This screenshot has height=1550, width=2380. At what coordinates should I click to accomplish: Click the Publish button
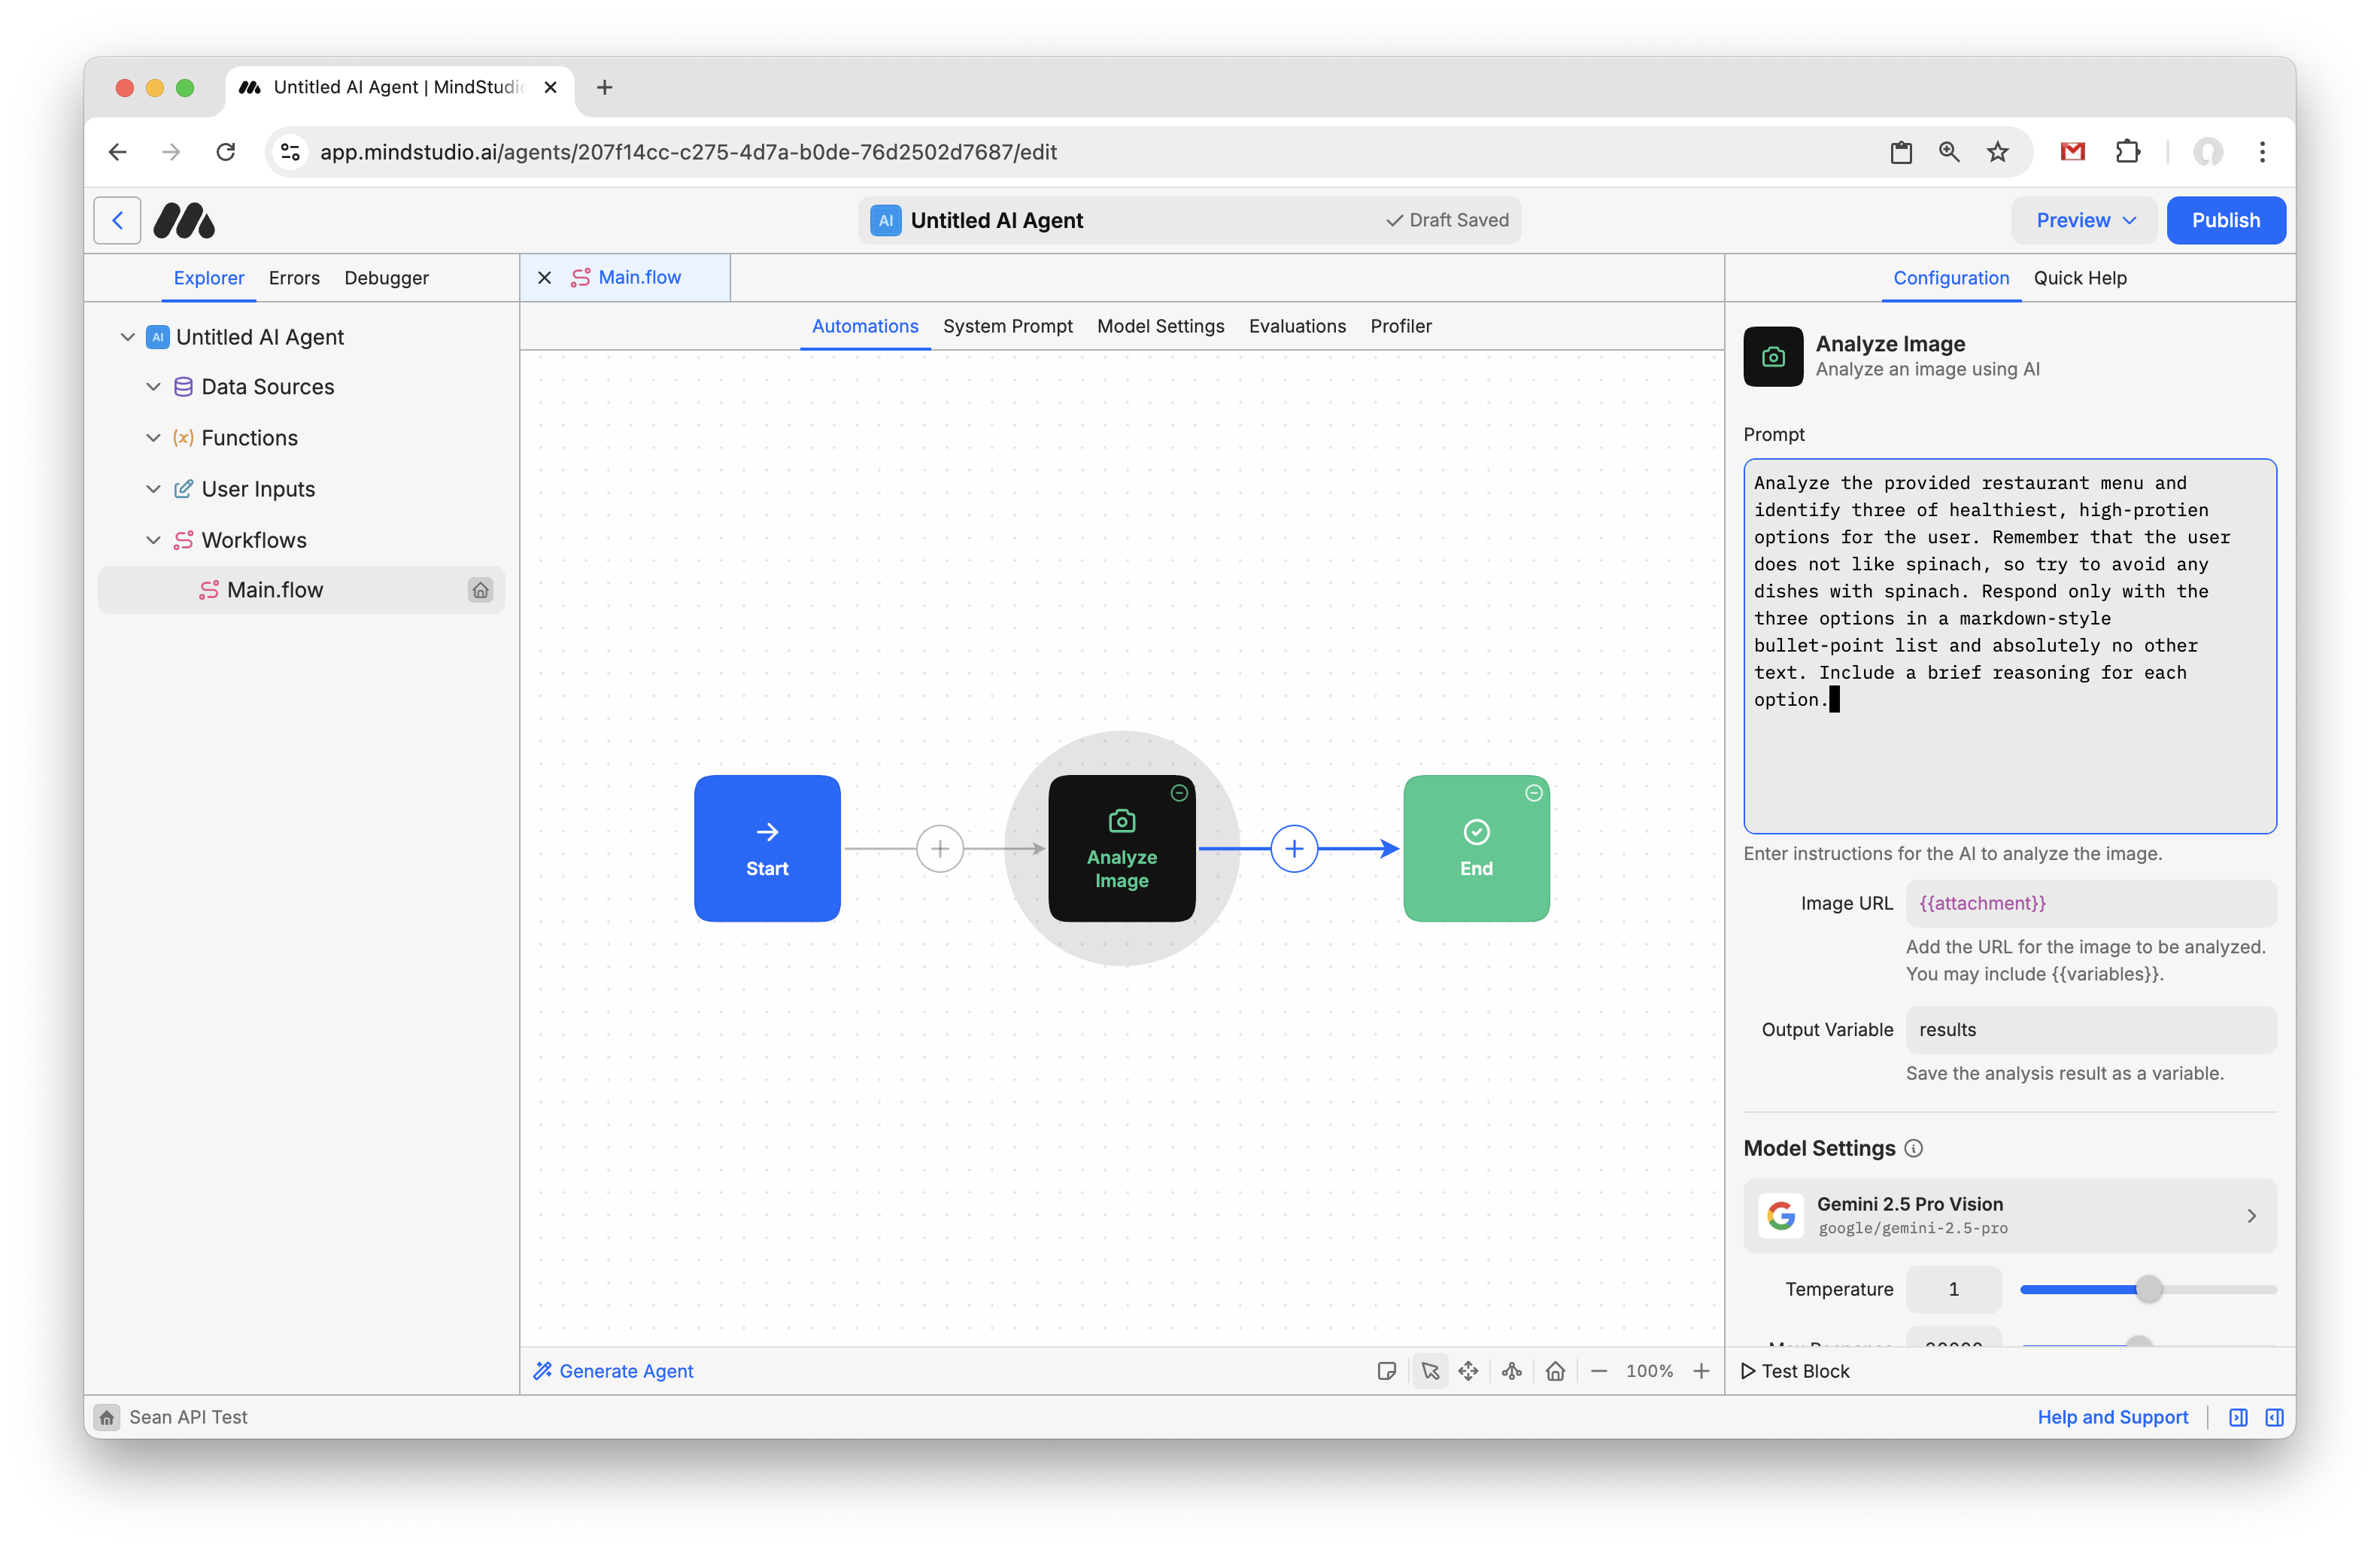pyautogui.click(x=2225, y=220)
